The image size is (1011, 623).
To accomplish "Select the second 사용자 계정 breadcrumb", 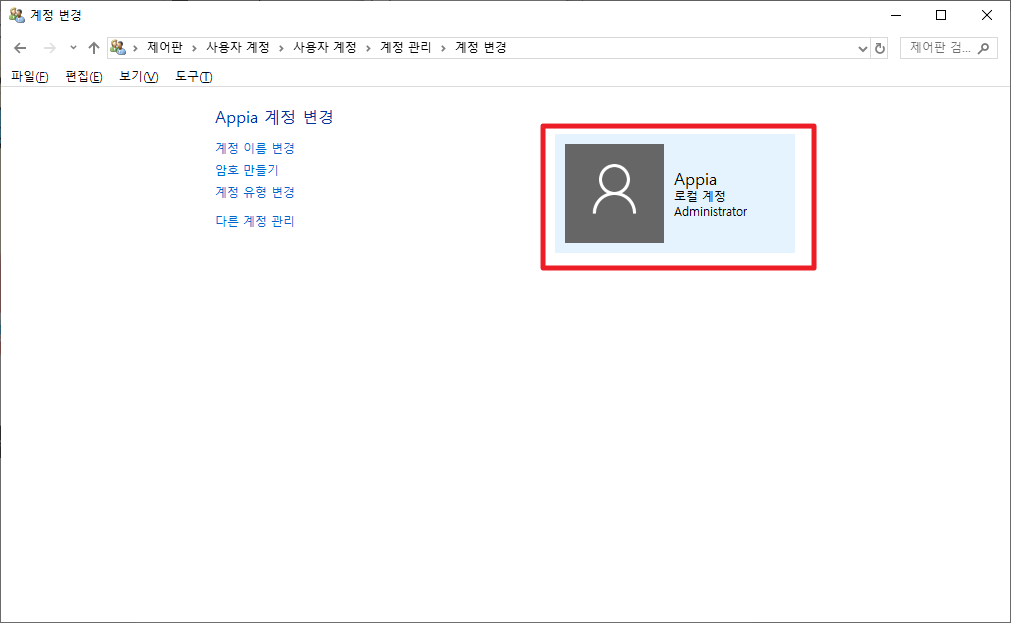I will pyautogui.click(x=324, y=48).
